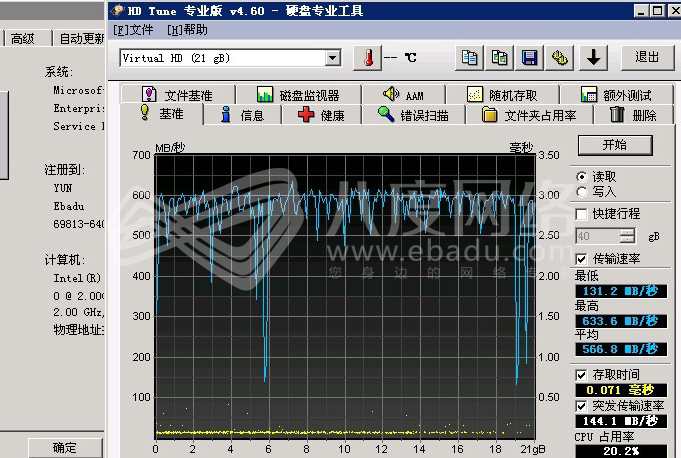Image resolution: width=681 pixels, height=458 pixels.
Task: Switch to the 错误扫描 tab label
Action: (x=424, y=115)
